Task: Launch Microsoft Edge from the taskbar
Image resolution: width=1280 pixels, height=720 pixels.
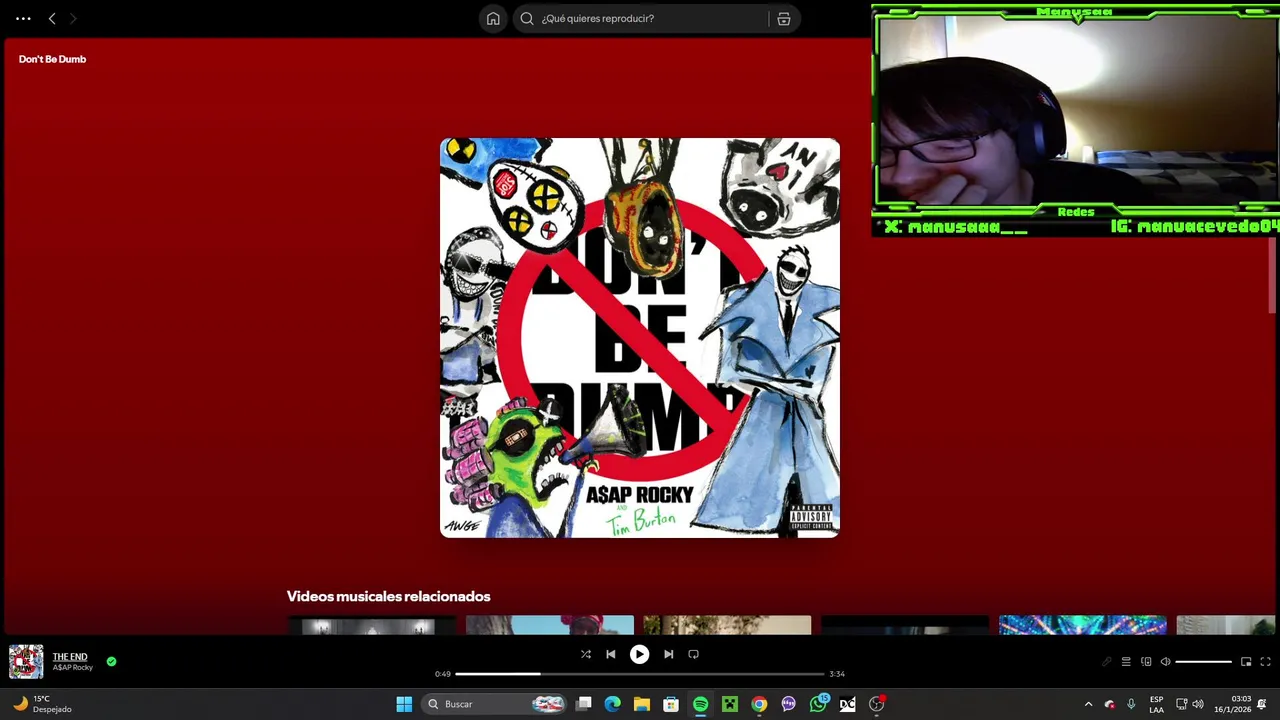Action: pos(613,704)
